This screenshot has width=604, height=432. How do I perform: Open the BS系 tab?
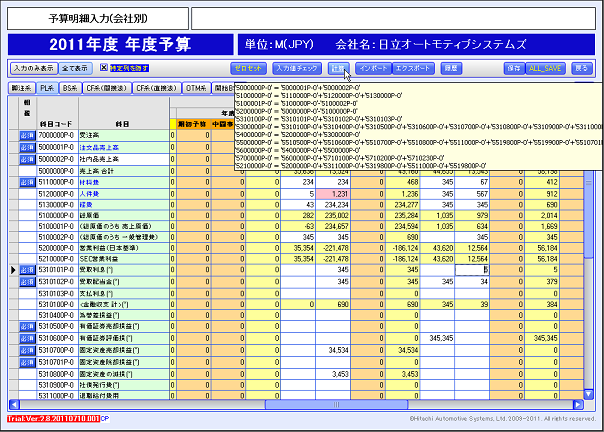(71, 89)
